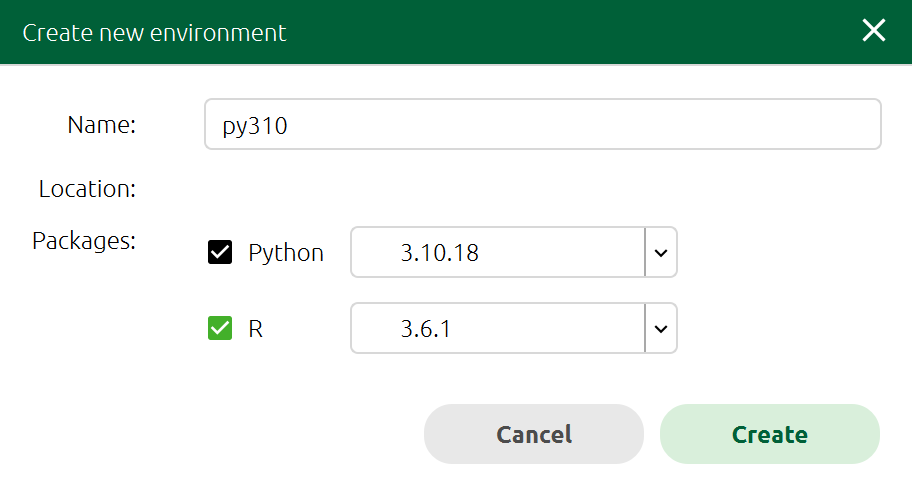Click the Name input field
The image size is (912, 492).
click(543, 124)
